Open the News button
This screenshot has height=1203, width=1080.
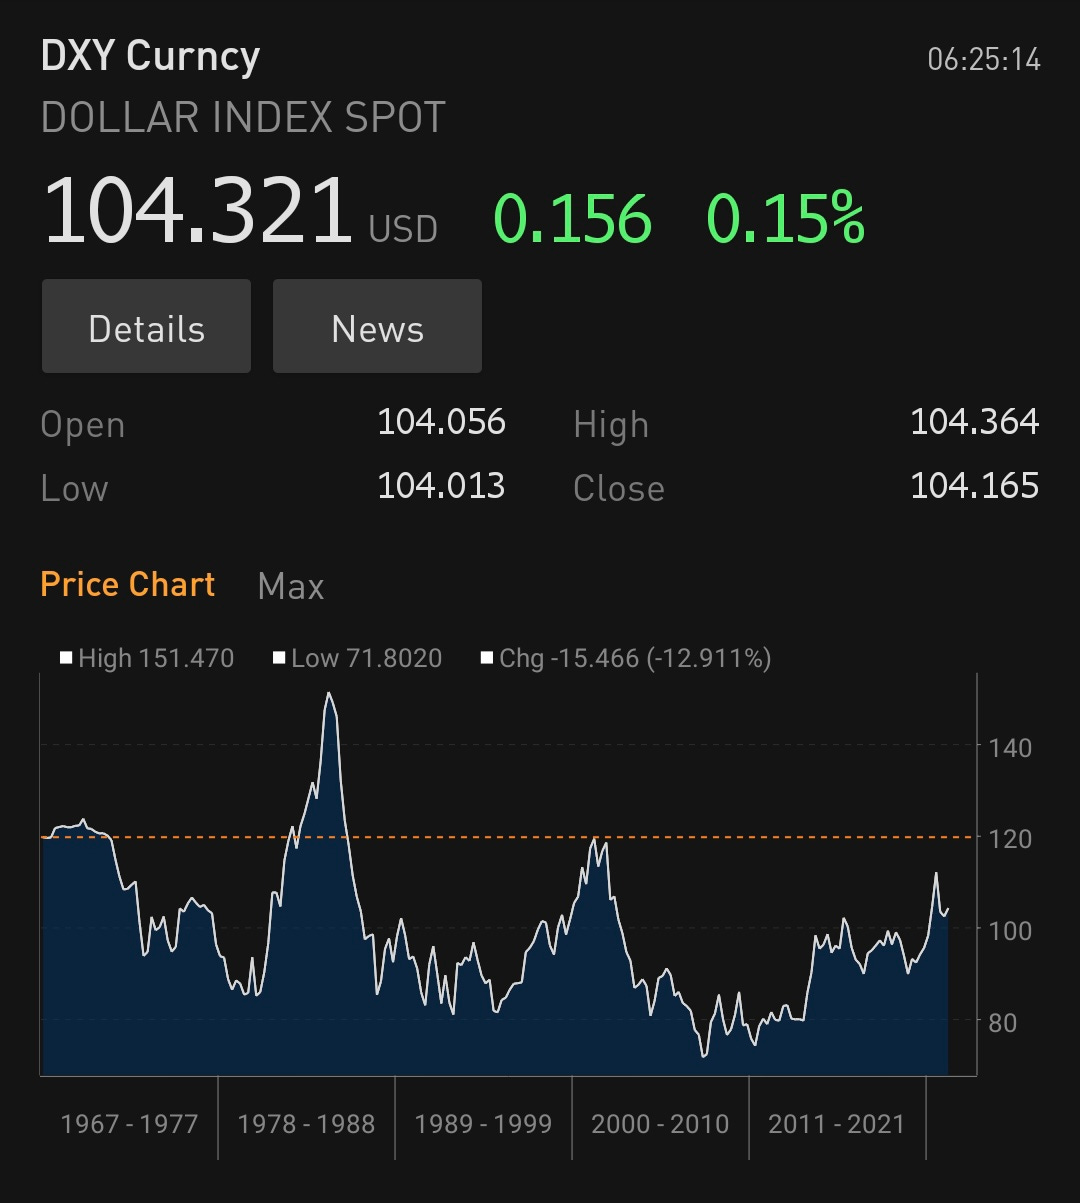click(x=377, y=327)
